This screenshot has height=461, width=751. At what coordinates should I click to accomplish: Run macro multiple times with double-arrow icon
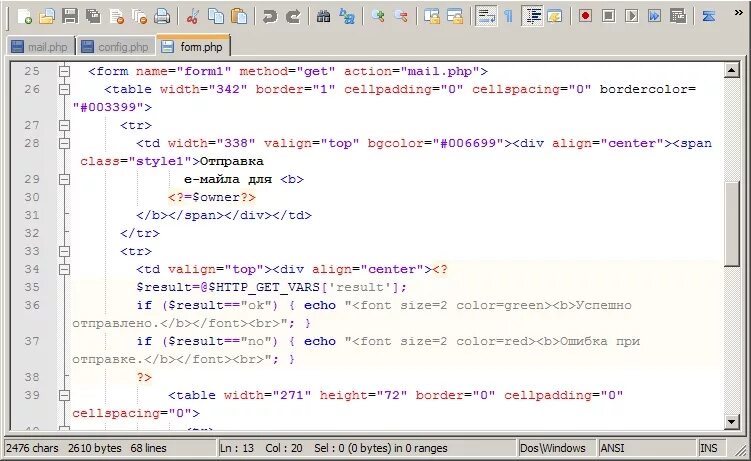[654, 17]
